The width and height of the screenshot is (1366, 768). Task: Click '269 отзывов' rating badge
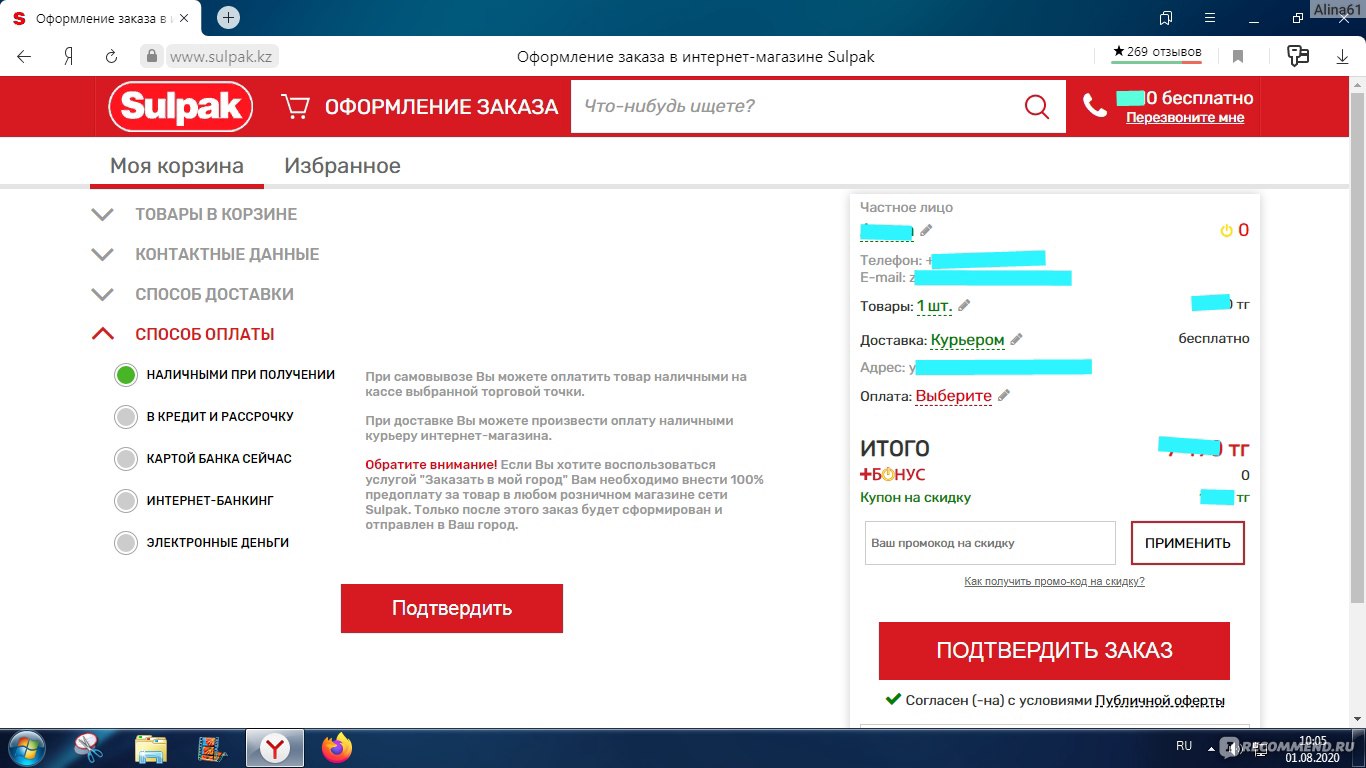tap(1157, 53)
